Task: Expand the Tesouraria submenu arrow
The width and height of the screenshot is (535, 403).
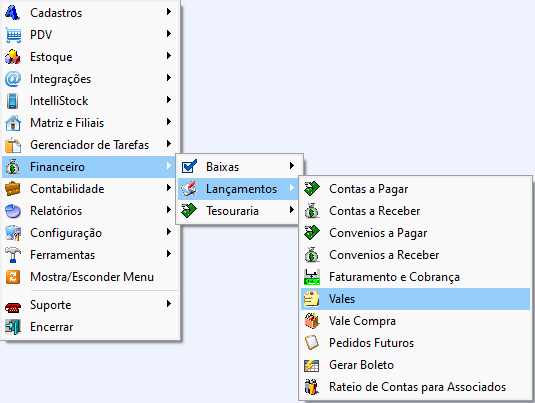Action: [x=291, y=210]
